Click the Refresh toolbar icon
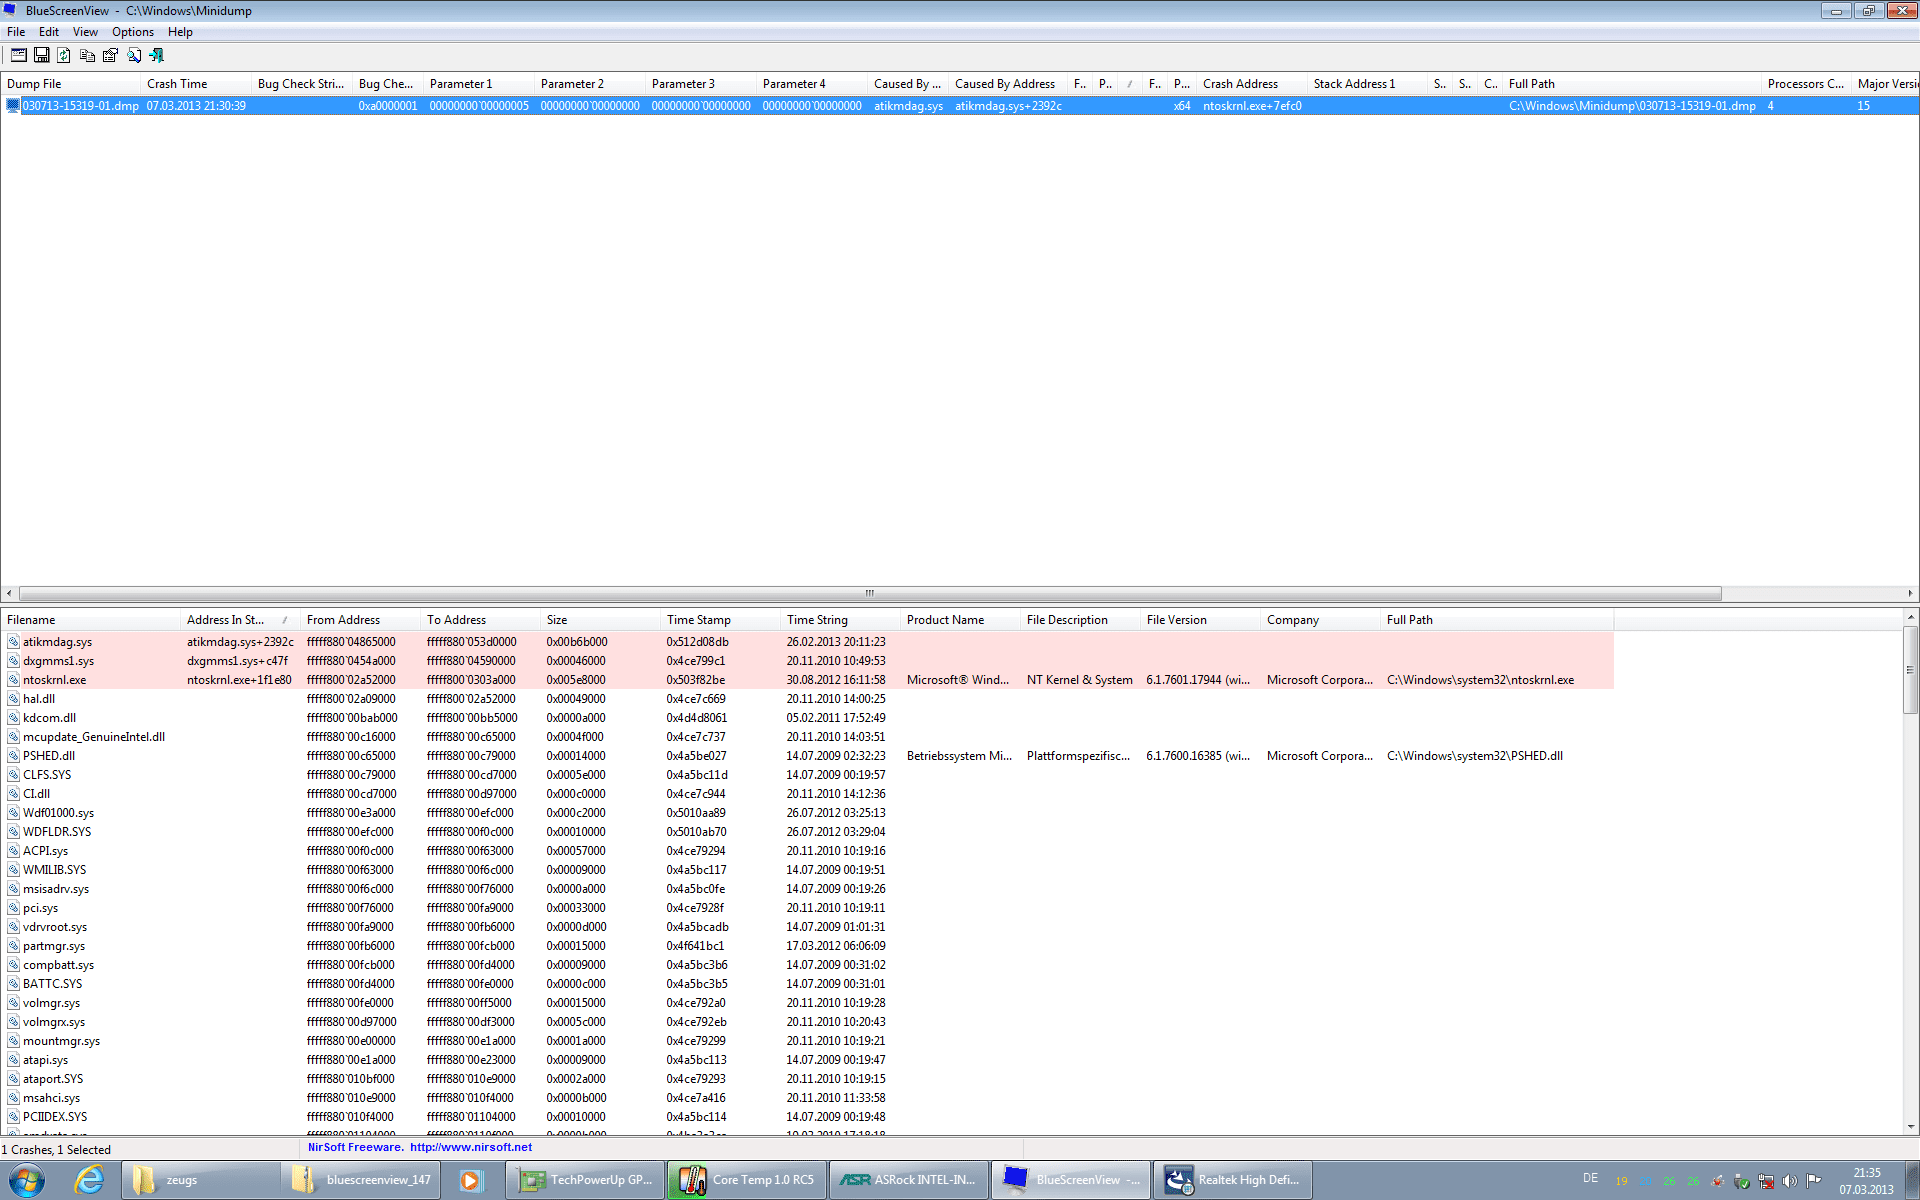1920x1200 pixels. pos(64,56)
